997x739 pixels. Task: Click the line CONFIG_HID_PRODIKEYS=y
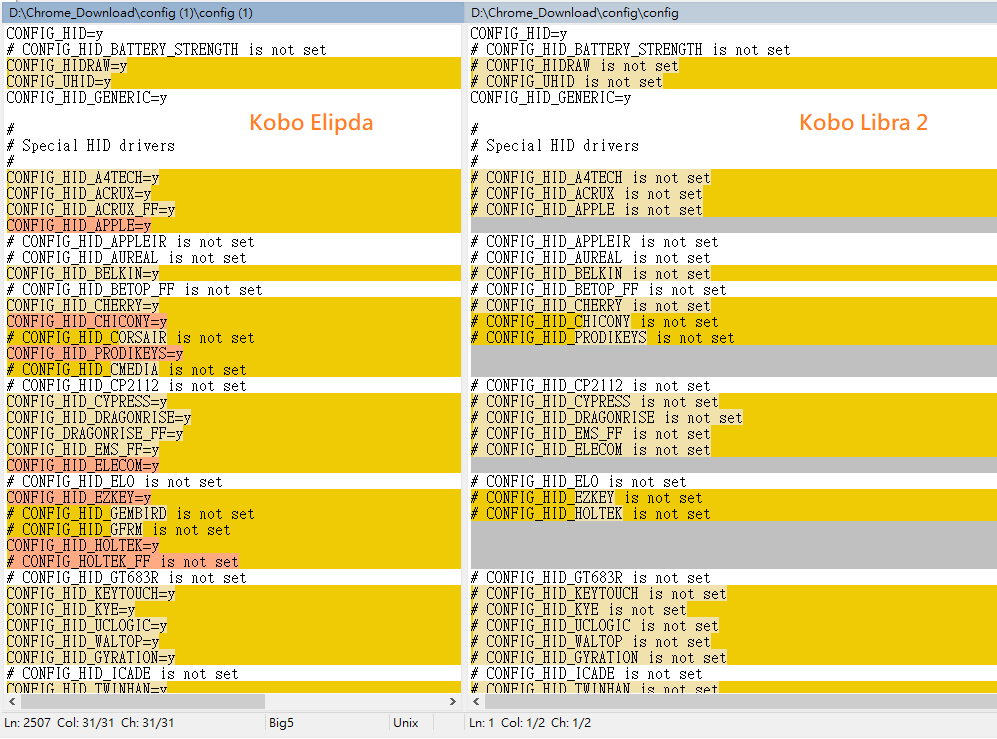pos(95,354)
